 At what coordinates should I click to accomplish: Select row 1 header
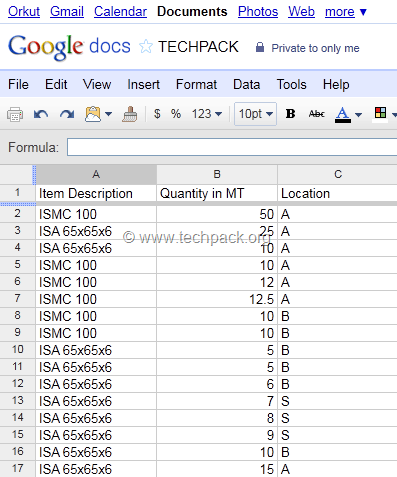pyautogui.click(x=18, y=193)
